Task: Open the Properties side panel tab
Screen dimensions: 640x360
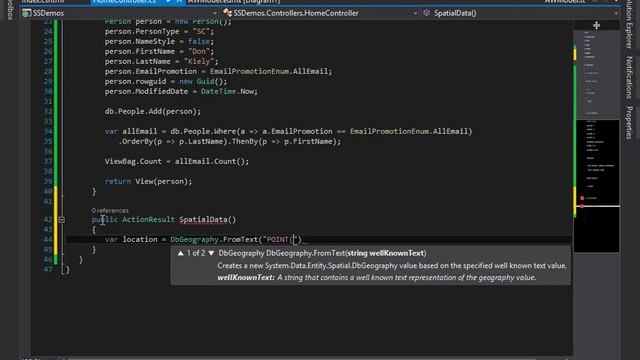Action: click(629, 123)
